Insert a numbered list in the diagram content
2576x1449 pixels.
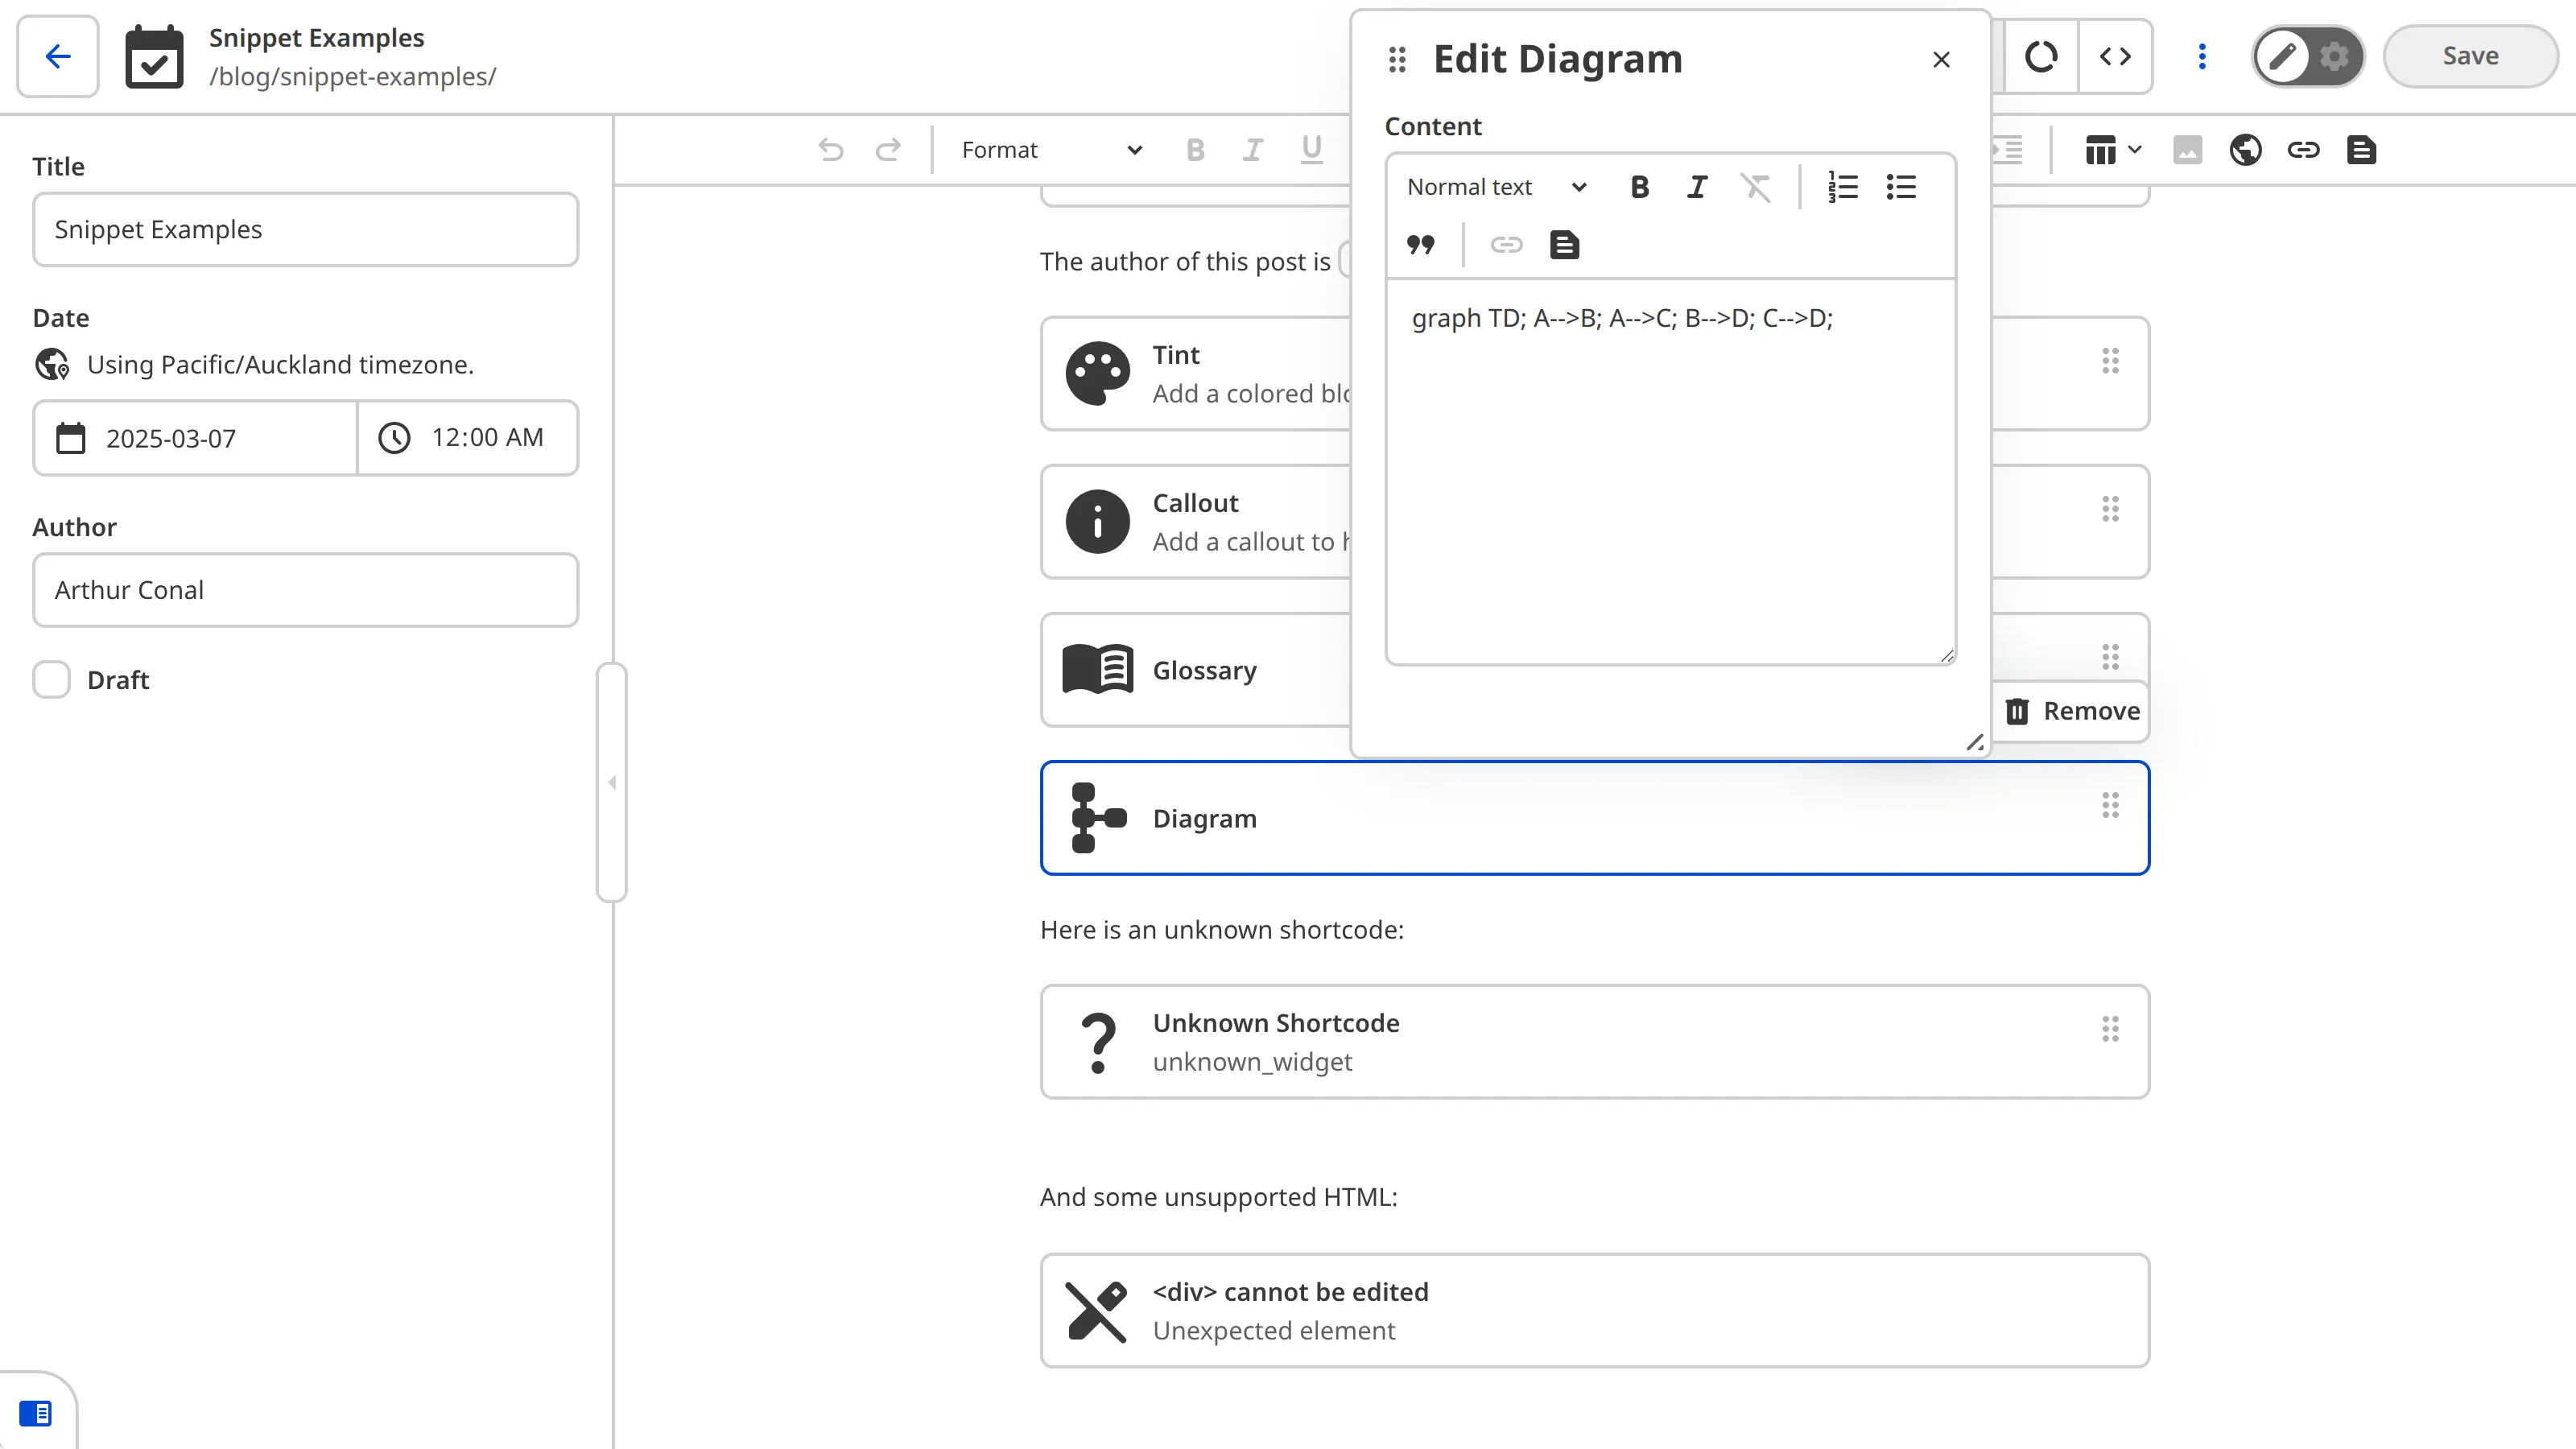coord(1843,186)
